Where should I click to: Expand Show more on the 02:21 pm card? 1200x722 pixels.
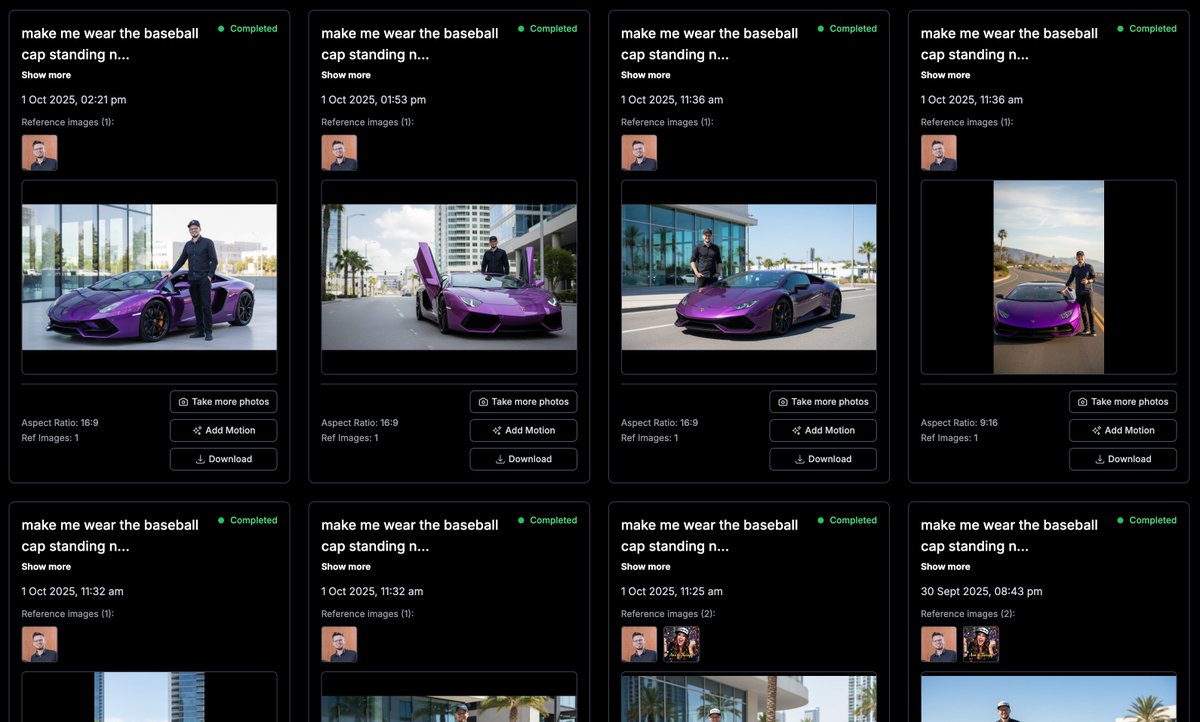pyautogui.click(x=46, y=75)
